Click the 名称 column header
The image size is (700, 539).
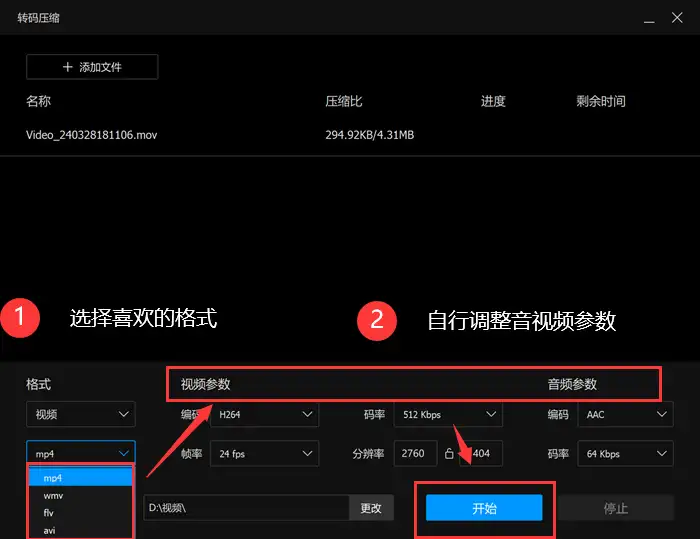click(38, 101)
